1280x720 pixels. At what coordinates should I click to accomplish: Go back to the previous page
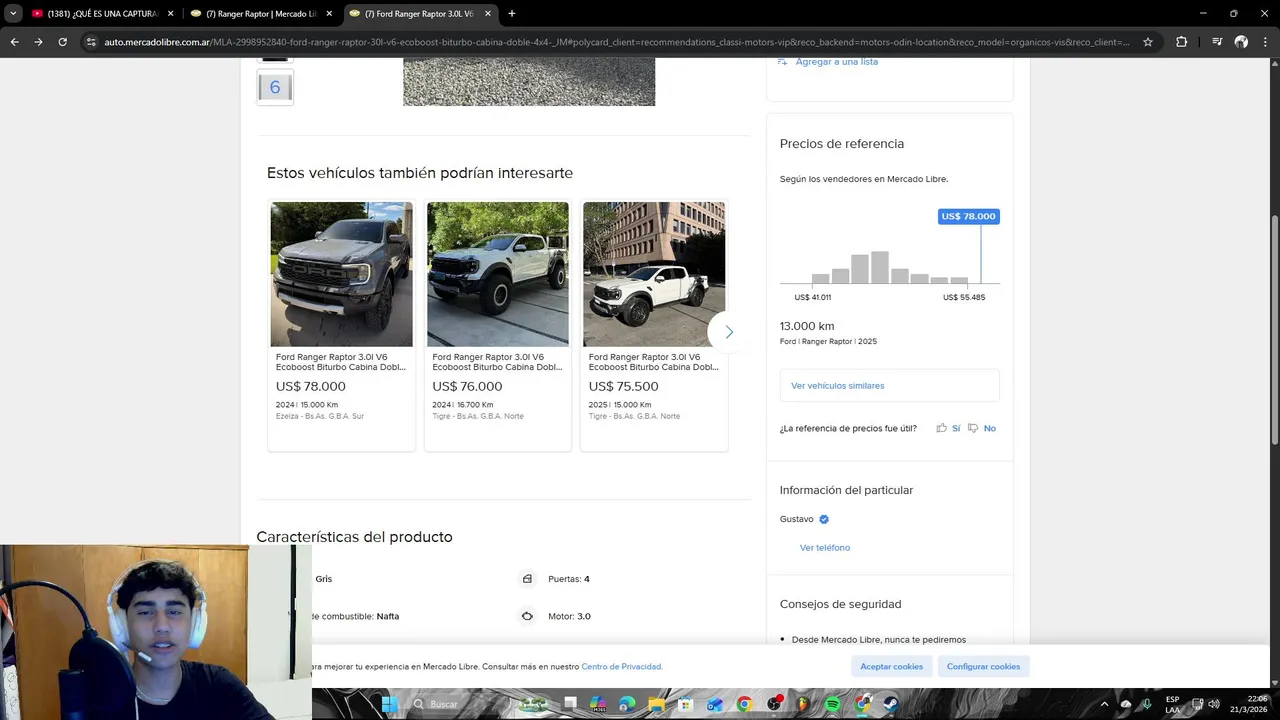[x=14, y=42]
